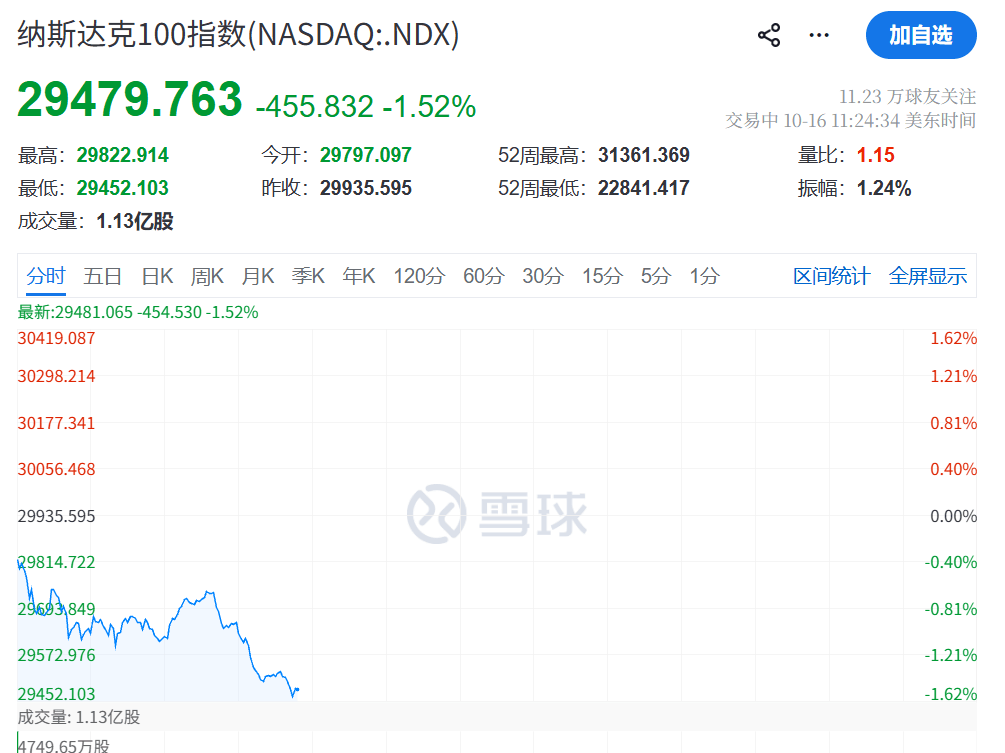Viewport: 1005px width, 753px height.
Task: Click the 29452.103 label on the price axis
Action: point(56,694)
